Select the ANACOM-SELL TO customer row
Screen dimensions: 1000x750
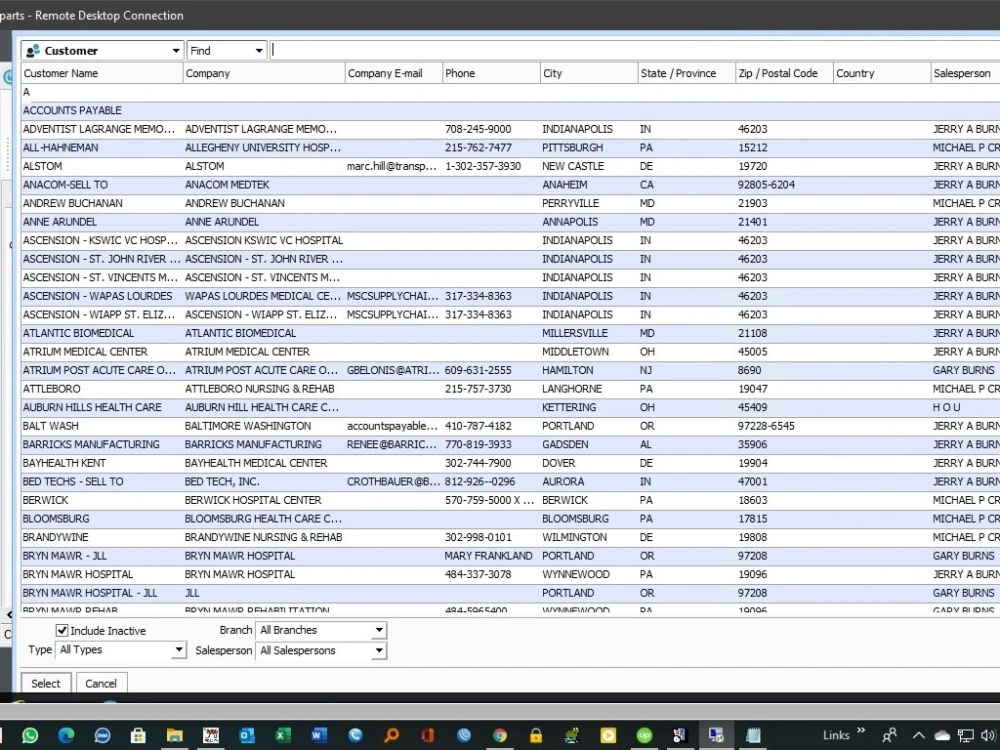click(x=510, y=184)
